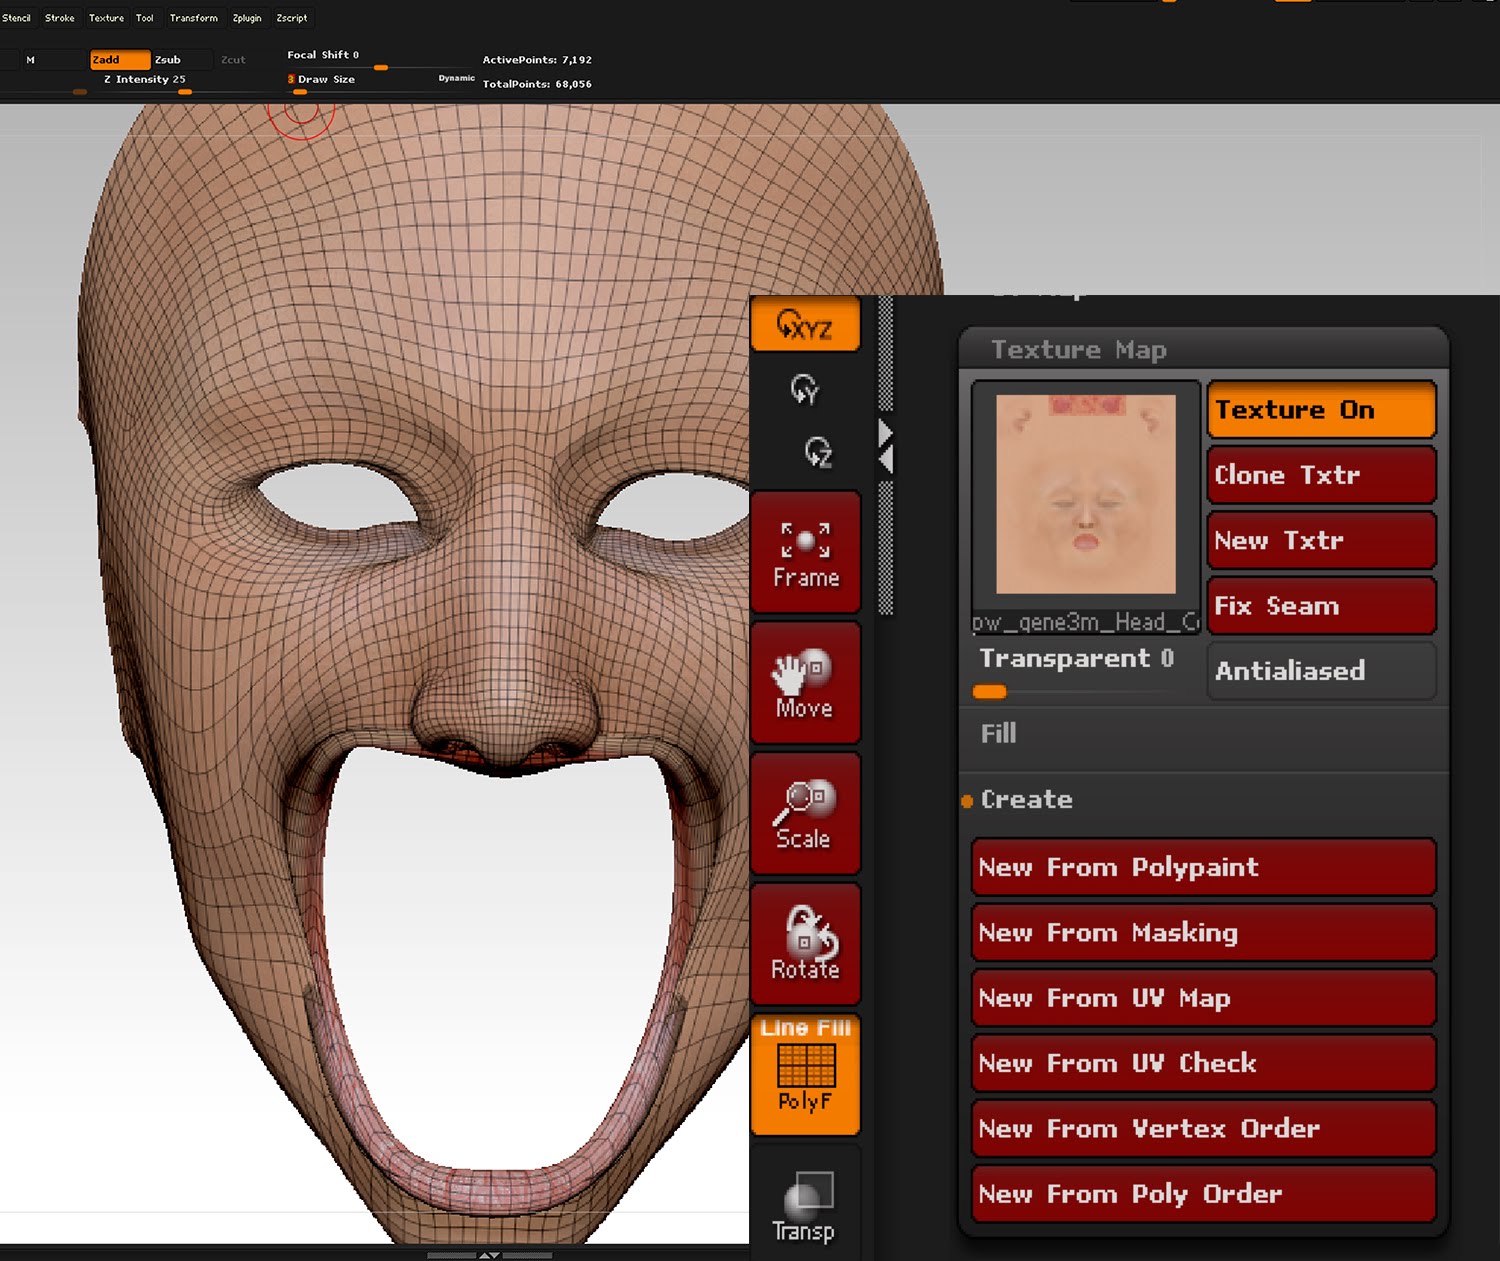Click the Scale magnifier icon
The image size is (1500, 1261).
pos(805,814)
